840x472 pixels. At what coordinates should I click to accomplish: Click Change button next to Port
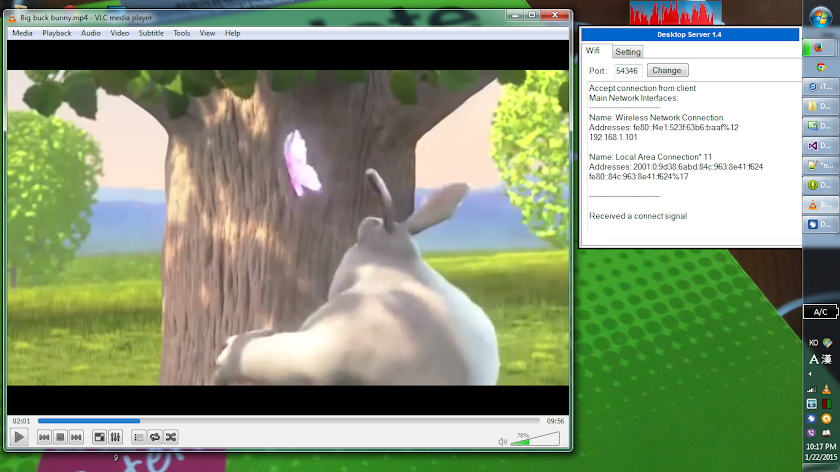[x=667, y=70]
